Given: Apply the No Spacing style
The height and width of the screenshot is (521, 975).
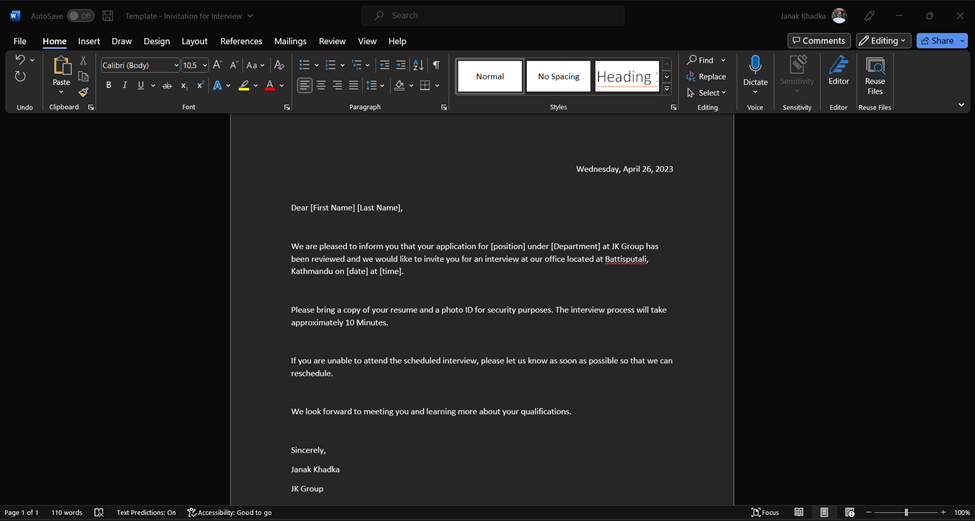Looking at the screenshot, I should [x=558, y=76].
